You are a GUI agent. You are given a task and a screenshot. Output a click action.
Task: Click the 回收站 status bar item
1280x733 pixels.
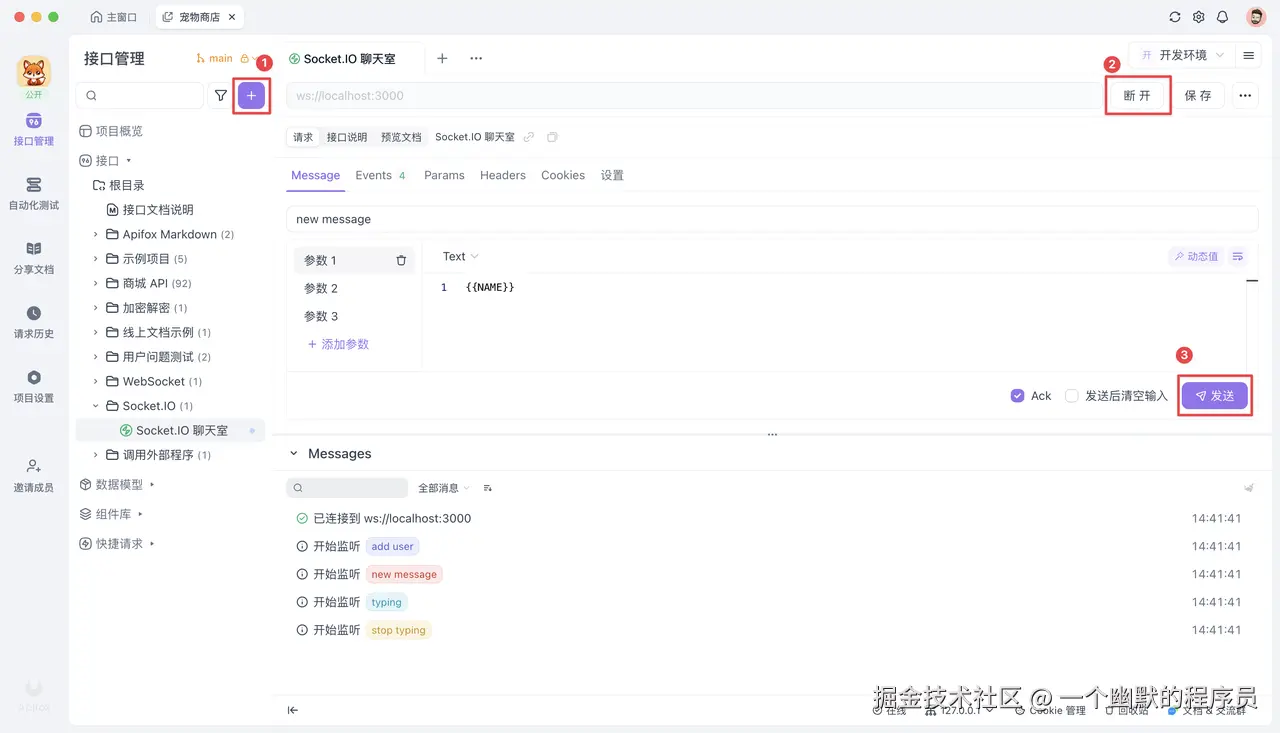pos(1126,710)
